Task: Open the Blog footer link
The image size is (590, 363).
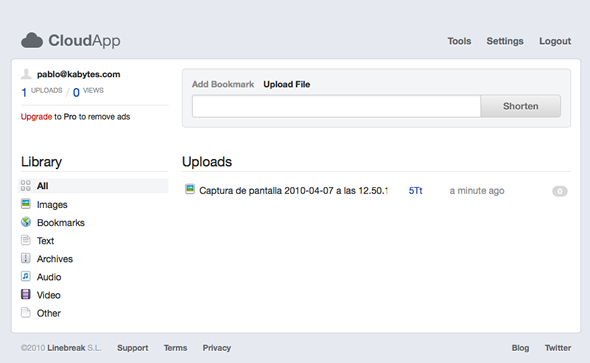Action: [x=520, y=348]
